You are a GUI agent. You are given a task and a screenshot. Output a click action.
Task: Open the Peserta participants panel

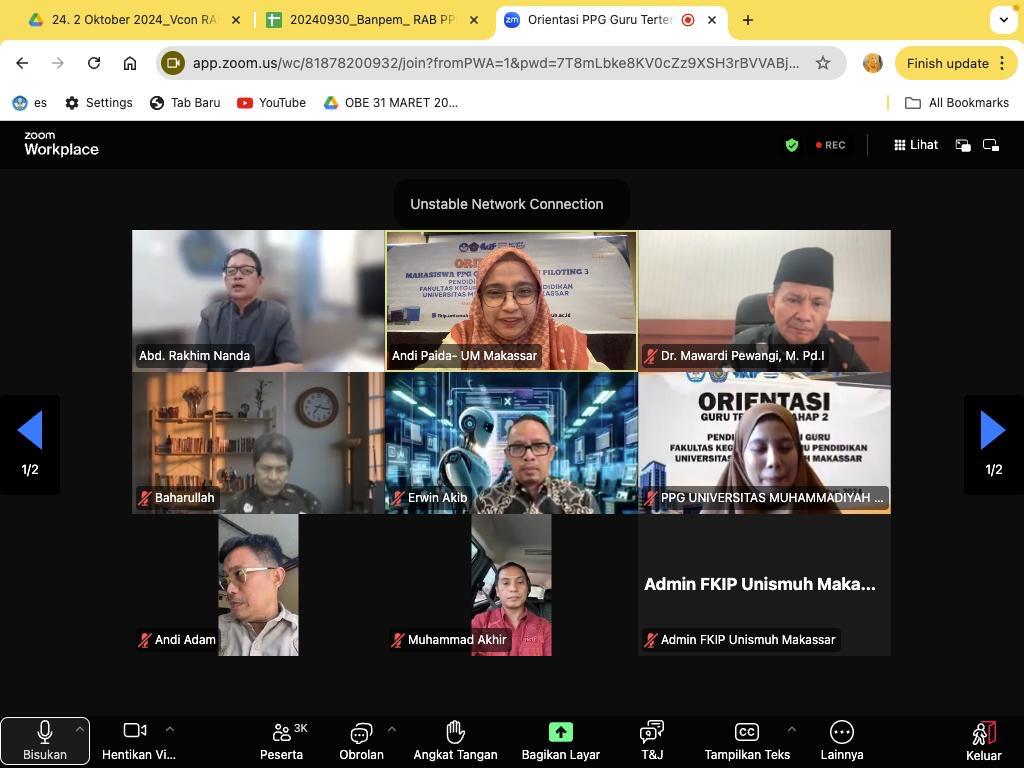tap(282, 741)
